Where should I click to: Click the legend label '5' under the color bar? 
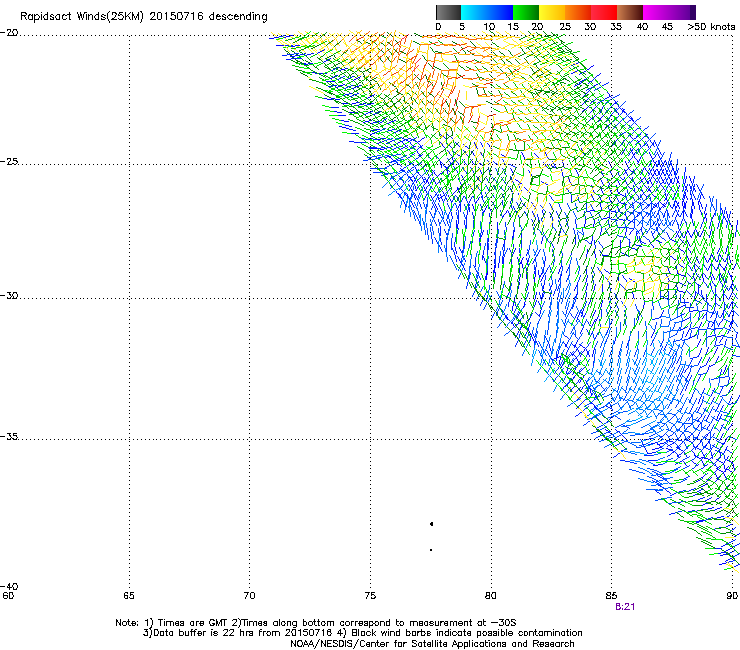point(462,27)
